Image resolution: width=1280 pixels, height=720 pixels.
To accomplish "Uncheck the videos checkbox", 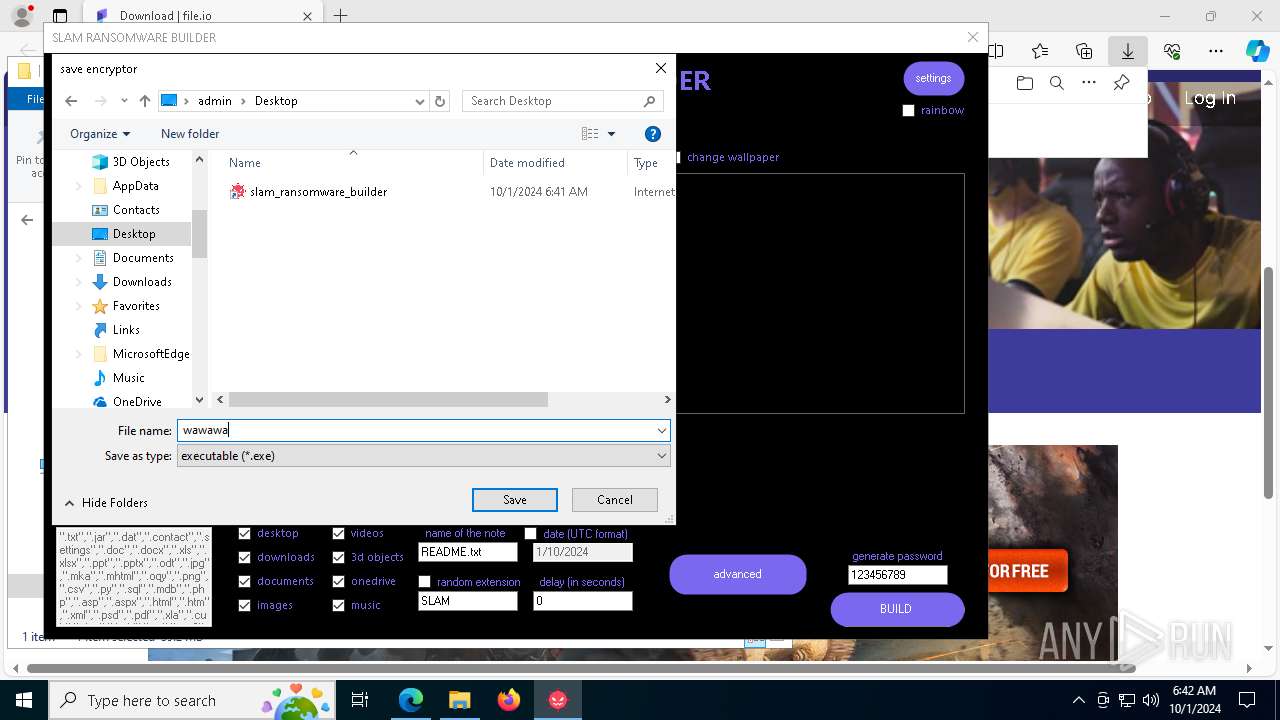I will click(338, 534).
